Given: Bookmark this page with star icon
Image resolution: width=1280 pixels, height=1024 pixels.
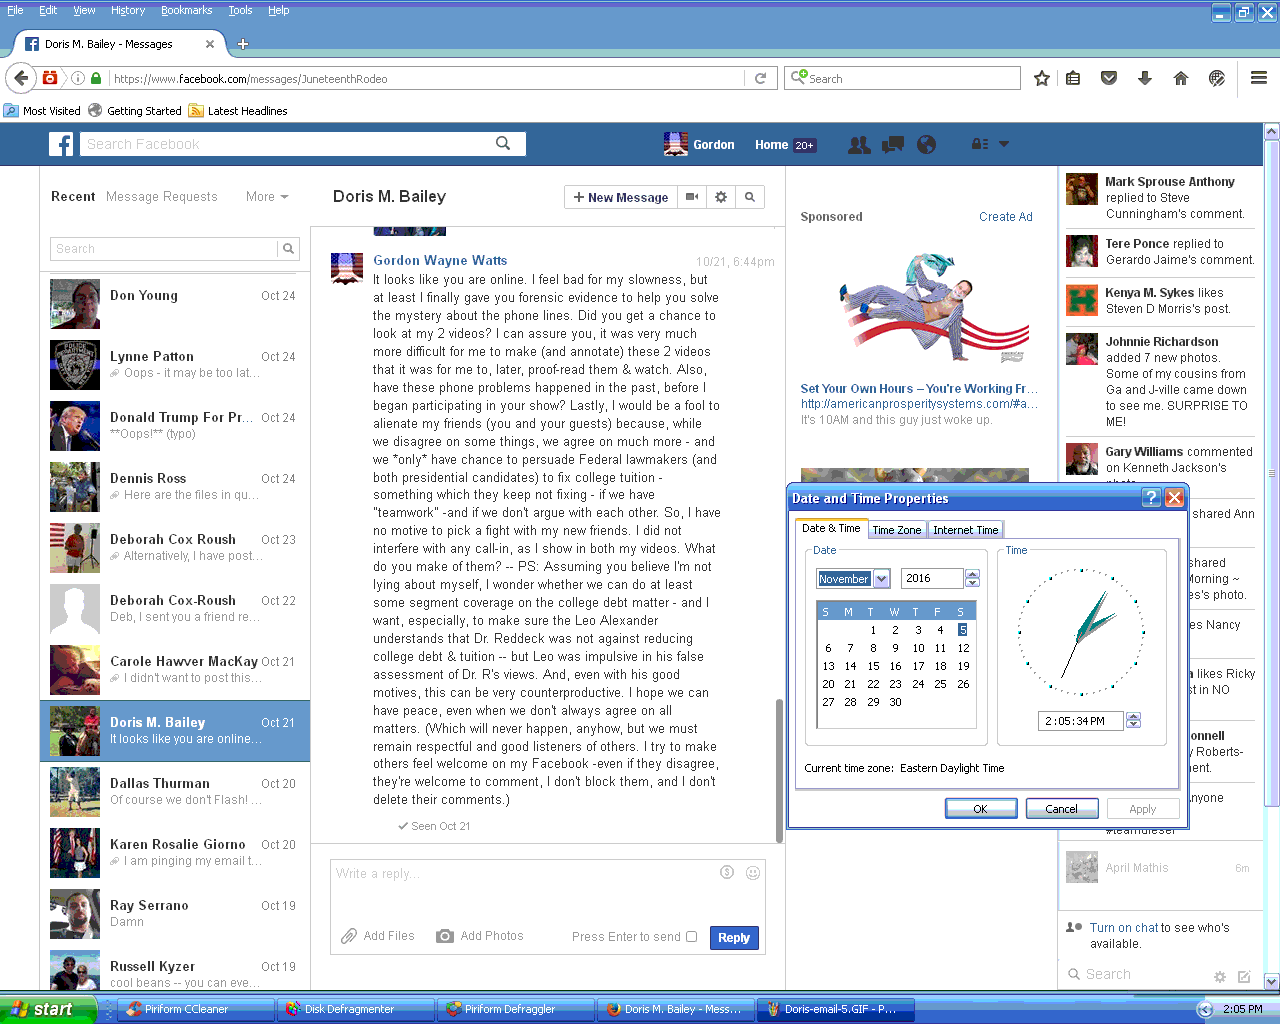Looking at the screenshot, I should pos(1041,78).
